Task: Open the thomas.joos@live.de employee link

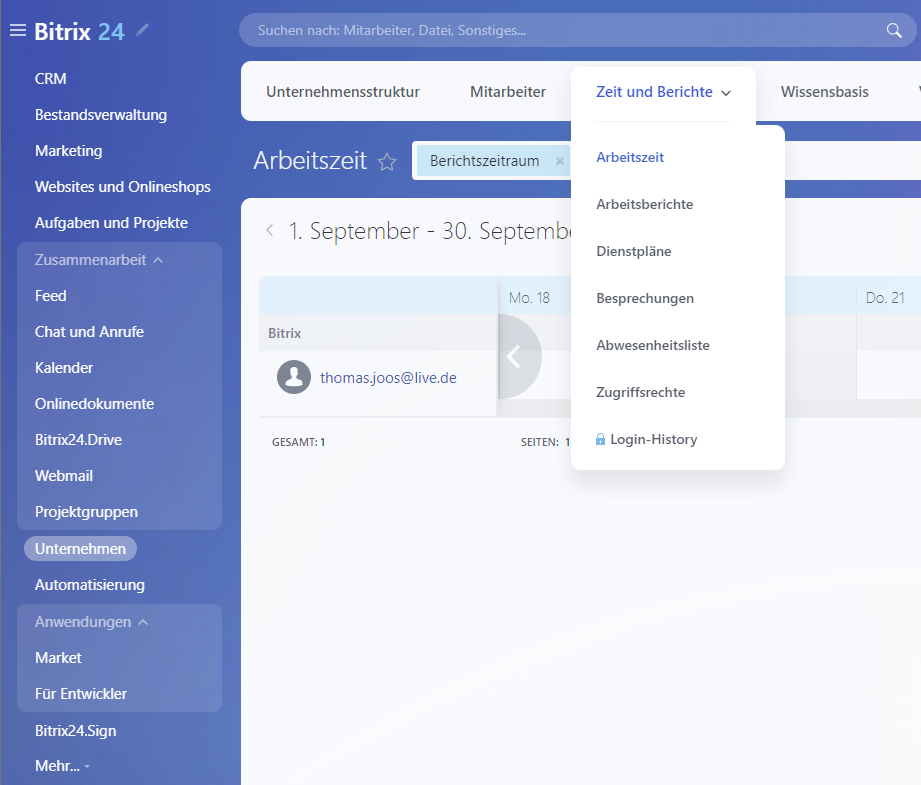Action: point(388,378)
